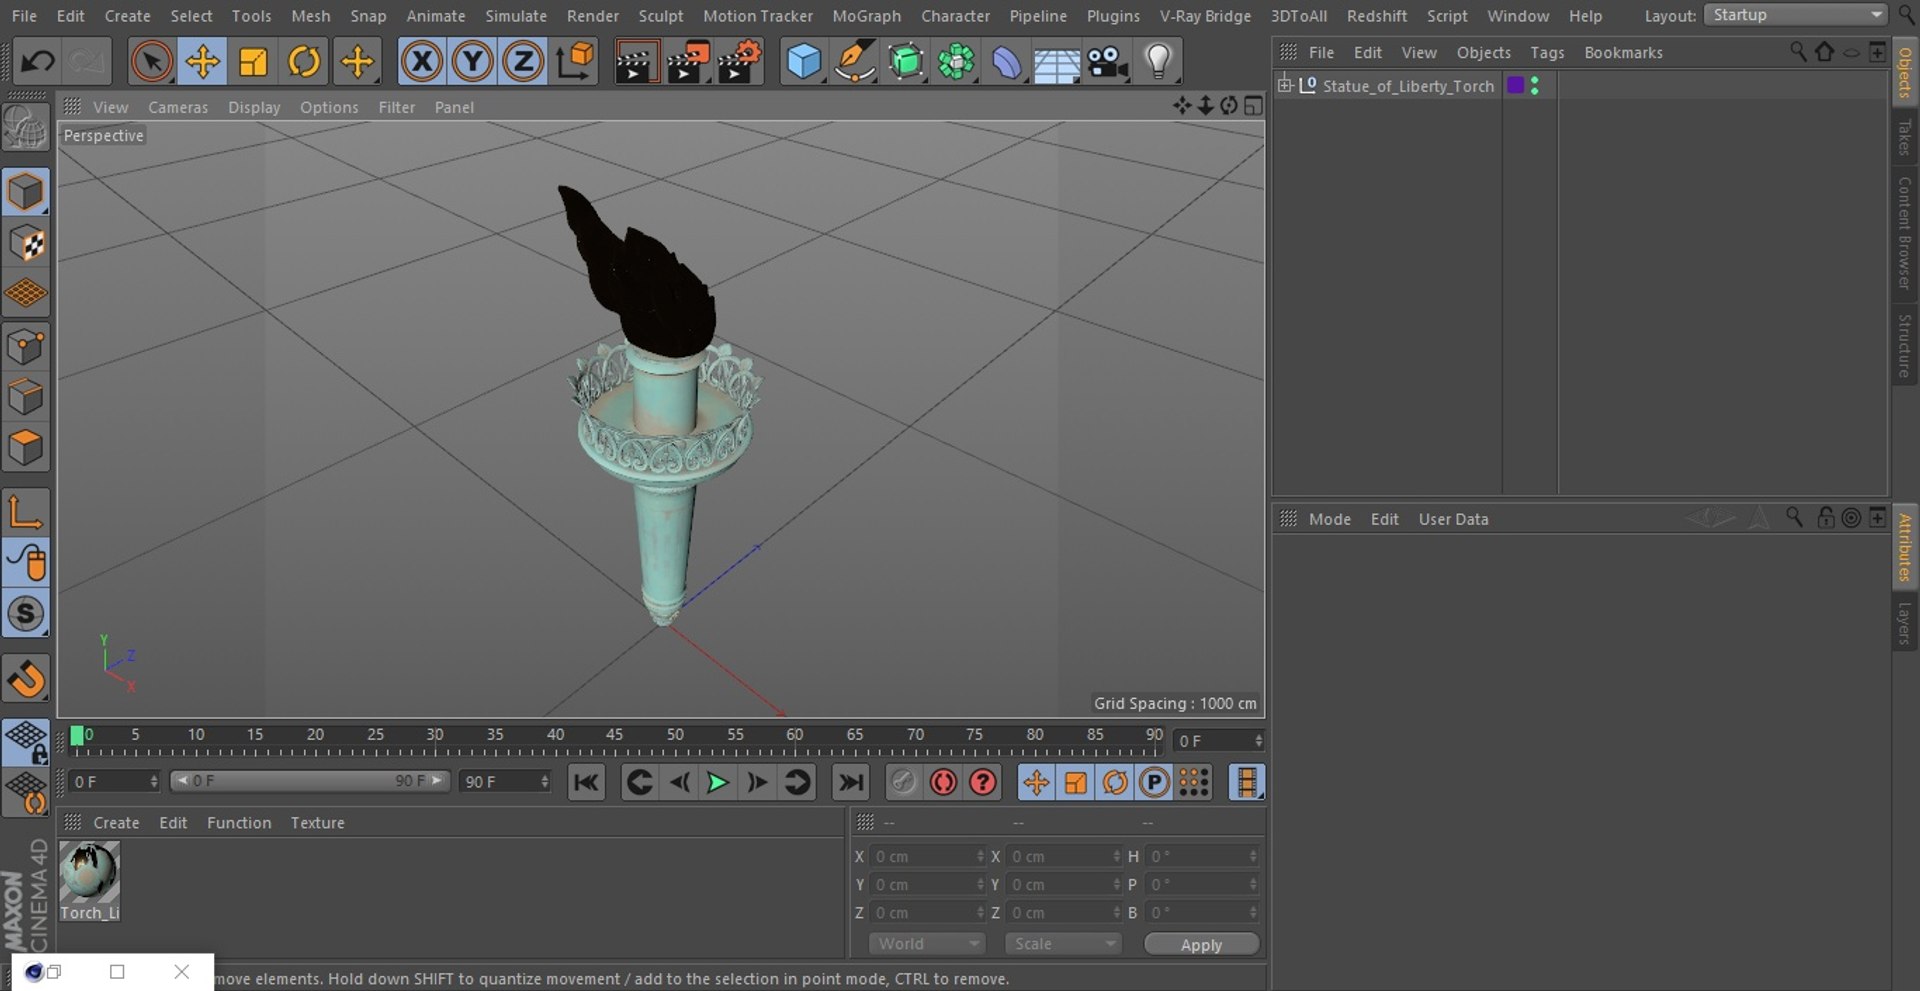The width and height of the screenshot is (1920, 991).
Task: Open the Texture menu in material manager
Action: click(x=317, y=823)
